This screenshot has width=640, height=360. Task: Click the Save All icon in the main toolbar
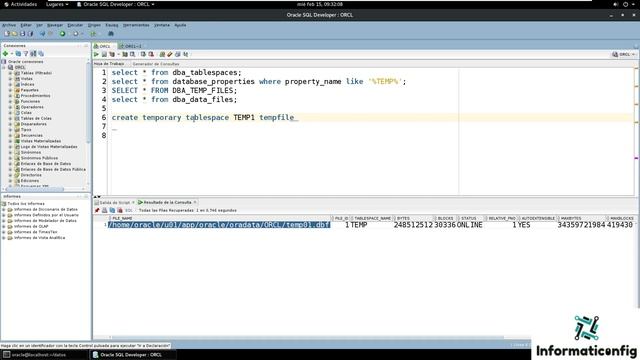pyautogui.click(x=30, y=34)
